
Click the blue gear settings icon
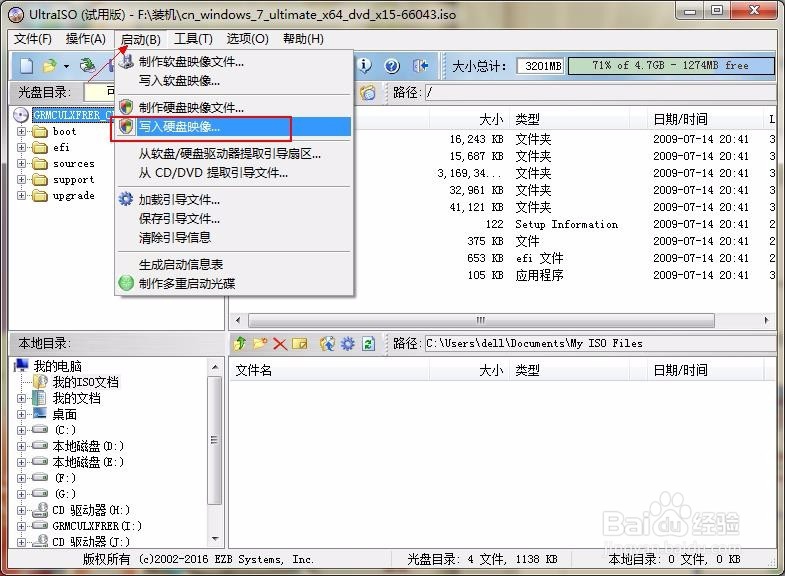click(347, 343)
